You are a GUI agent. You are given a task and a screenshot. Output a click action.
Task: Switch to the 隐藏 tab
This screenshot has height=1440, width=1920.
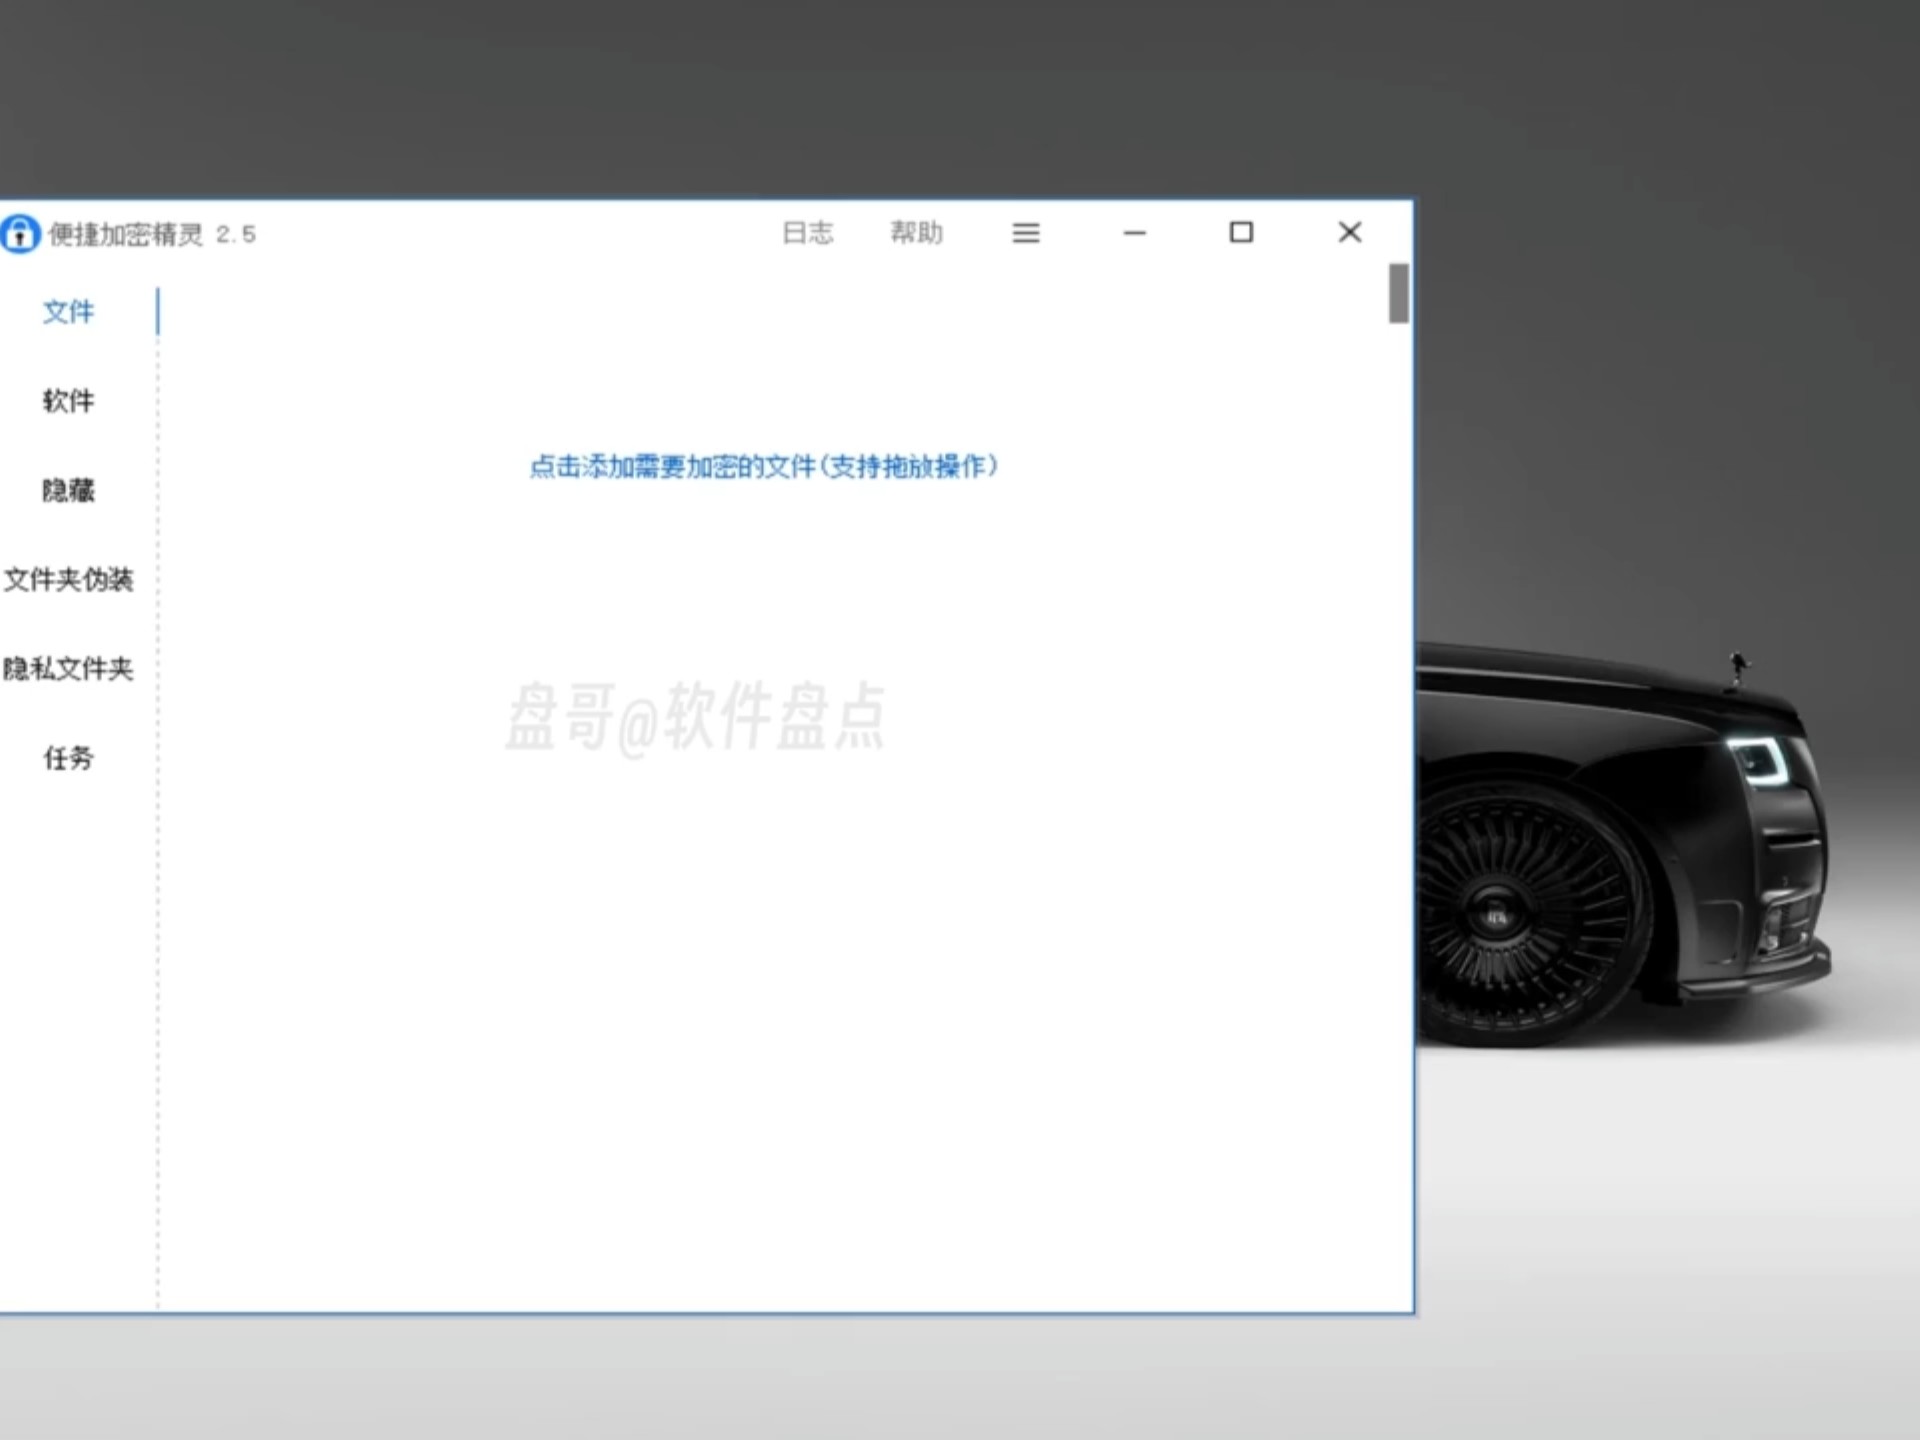point(69,490)
